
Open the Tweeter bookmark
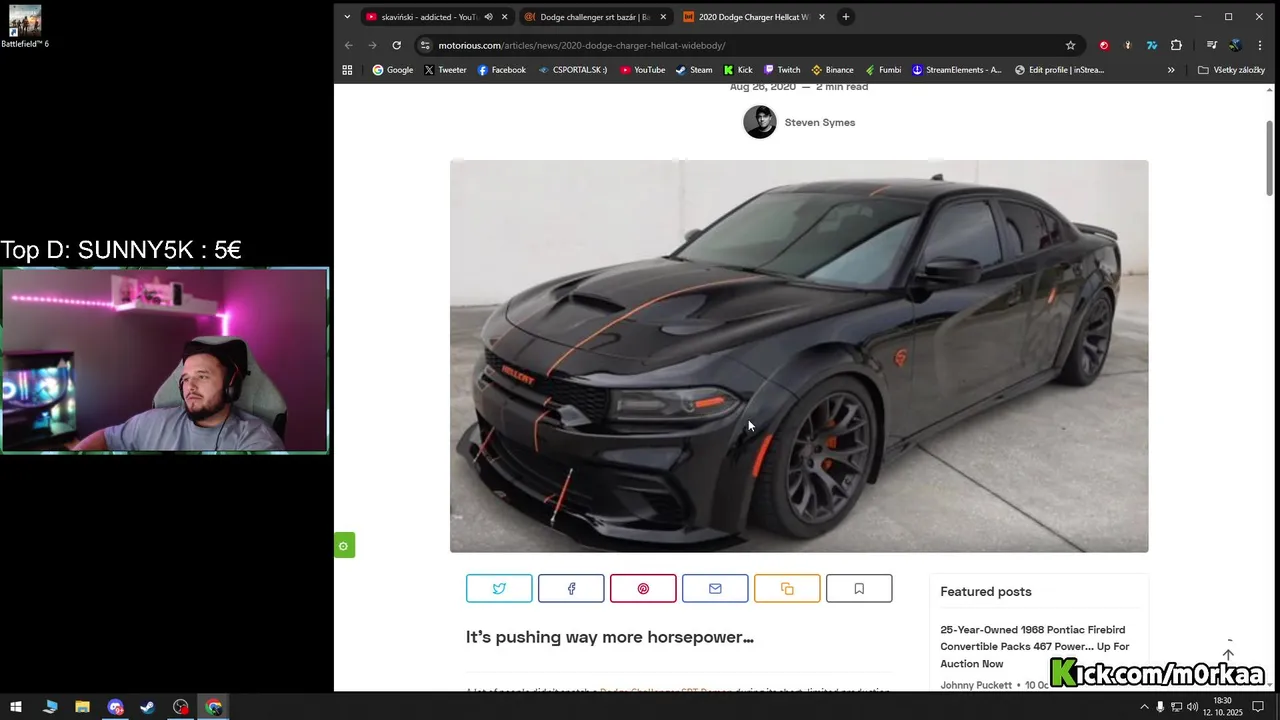pyautogui.click(x=445, y=70)
